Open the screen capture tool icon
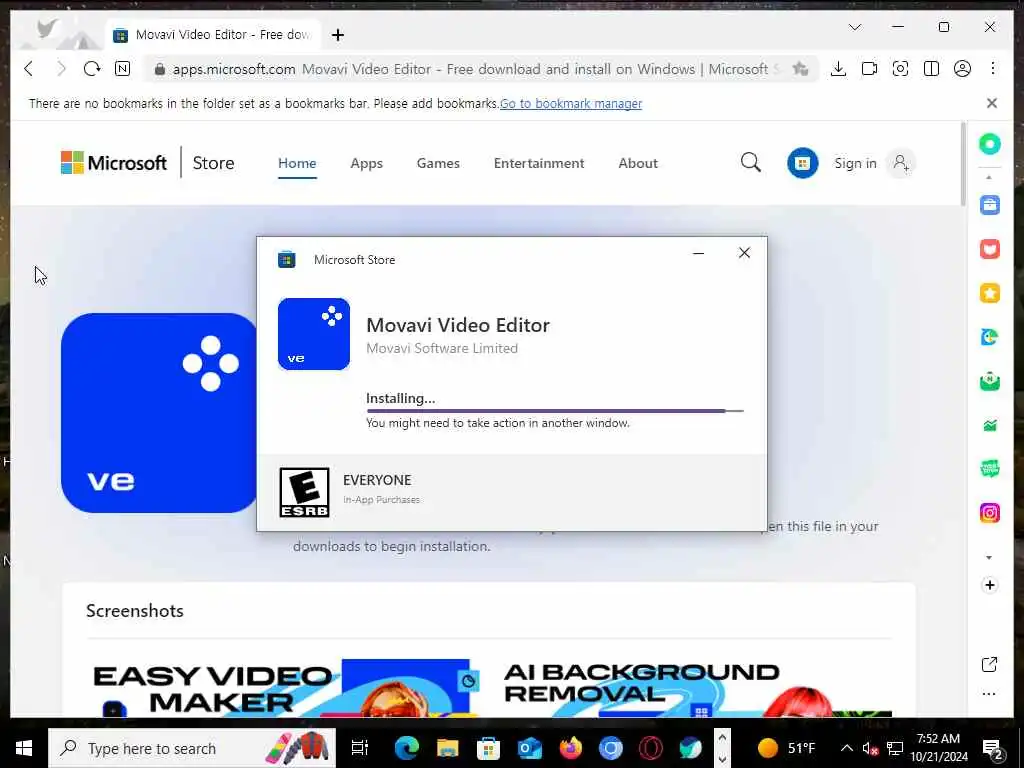Screen dimensions: 1024x768 pyautogui.click(x=900, y=69)
